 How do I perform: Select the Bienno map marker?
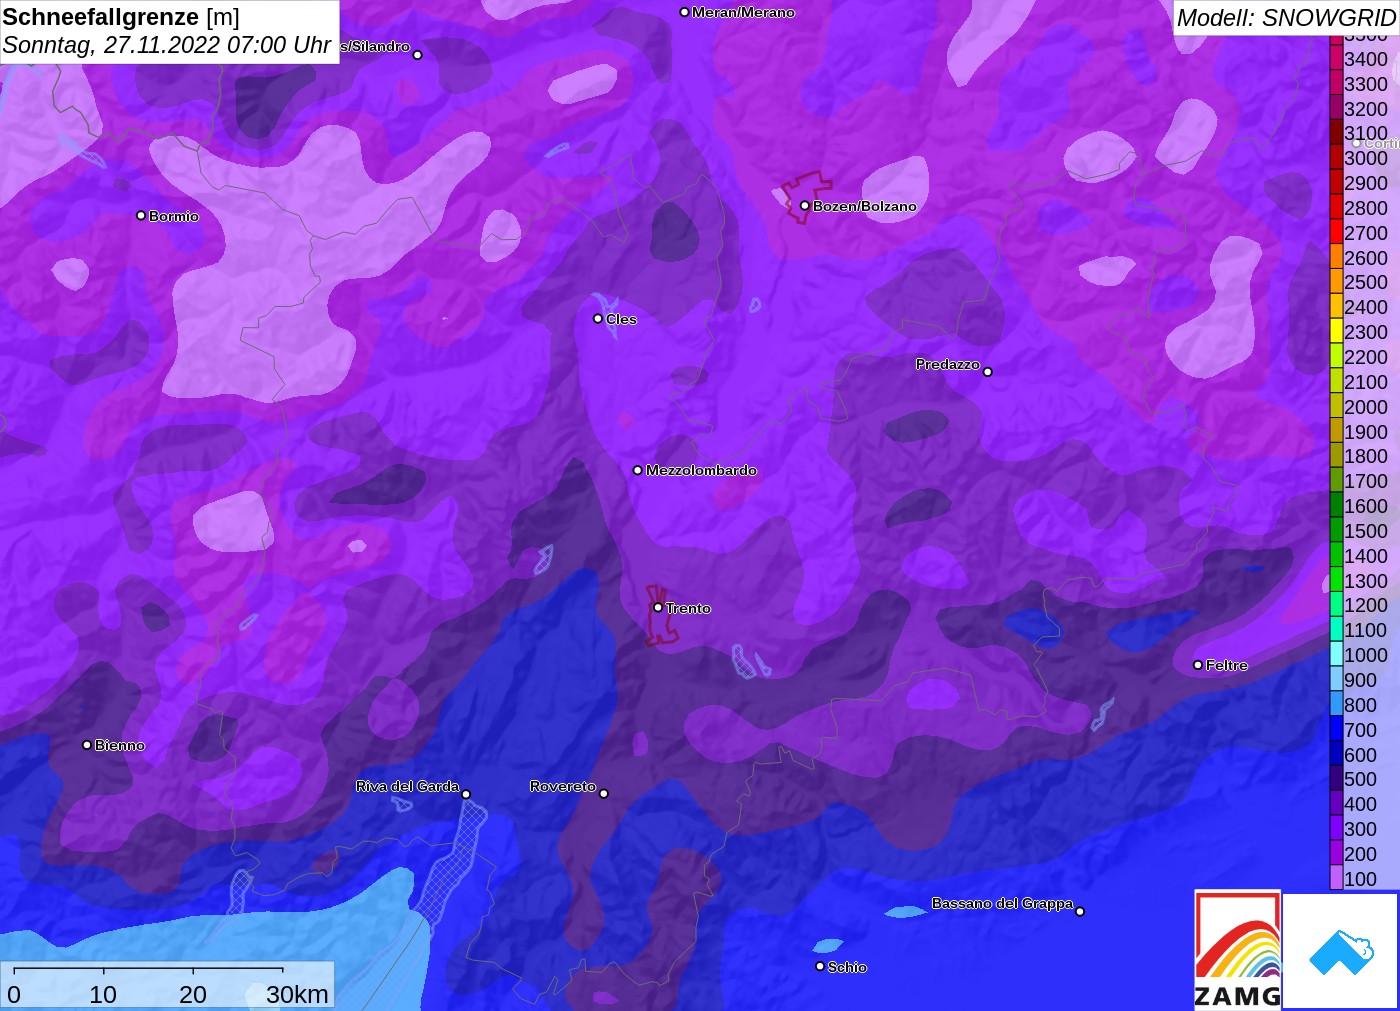click(x=87, y=745)
